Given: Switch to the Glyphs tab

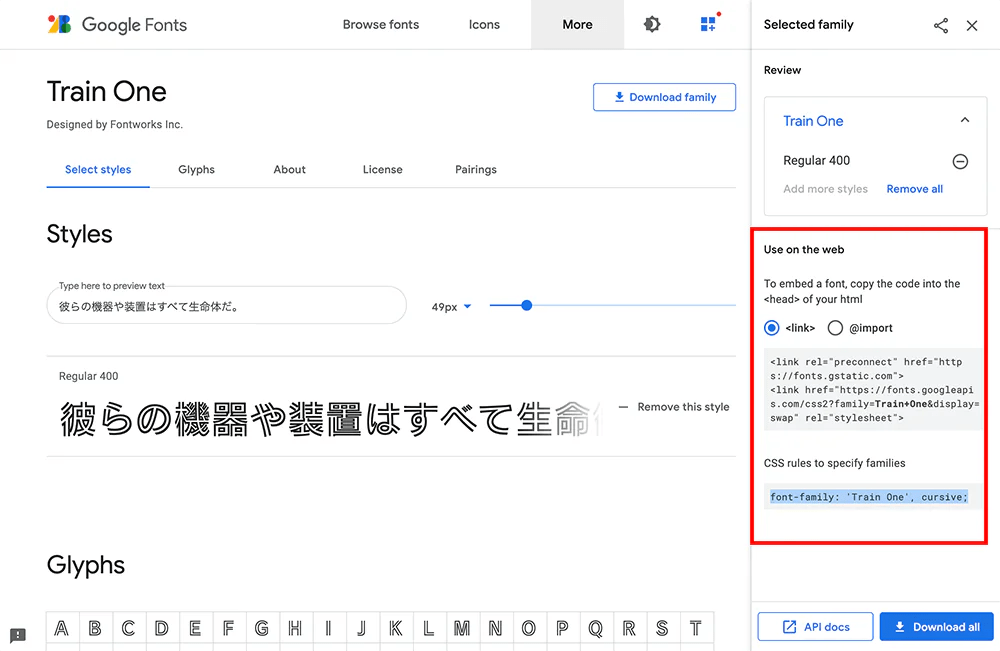Looking at the screenshot, I should [x=196, y=170].
